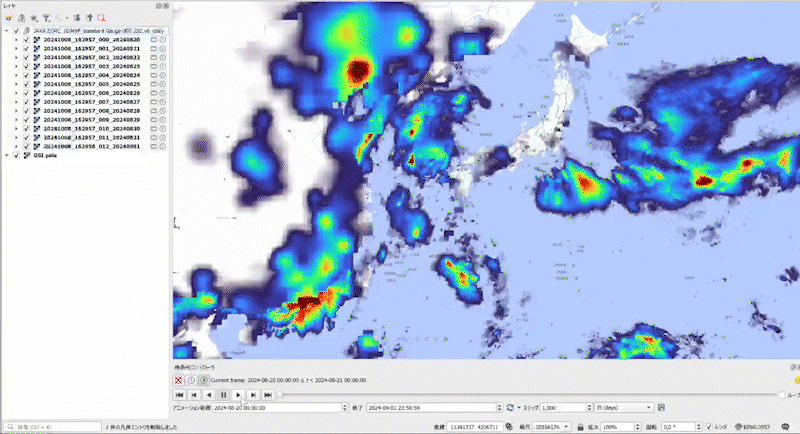Expand layer 009_20240829 legend
Screen dimensions: 800x434
pyautogui.click(x=16, y=120)
